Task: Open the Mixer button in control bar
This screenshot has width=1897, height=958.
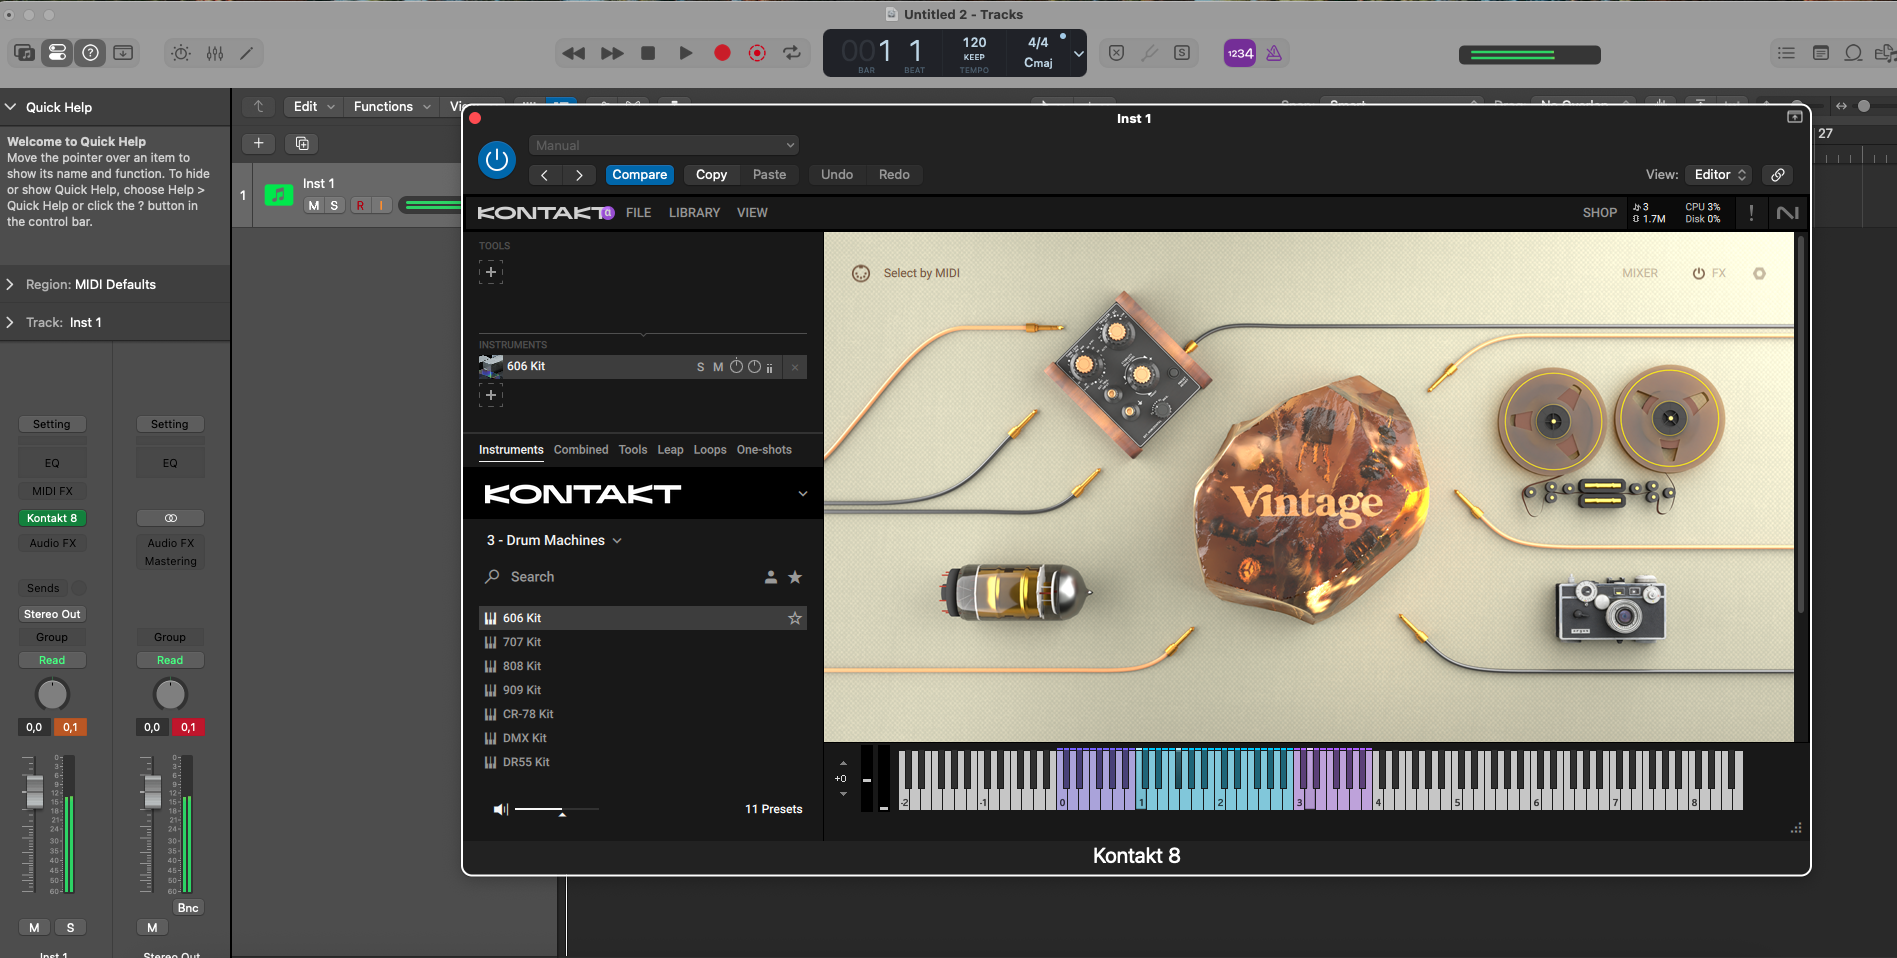Action: click(x=215, y=53)
